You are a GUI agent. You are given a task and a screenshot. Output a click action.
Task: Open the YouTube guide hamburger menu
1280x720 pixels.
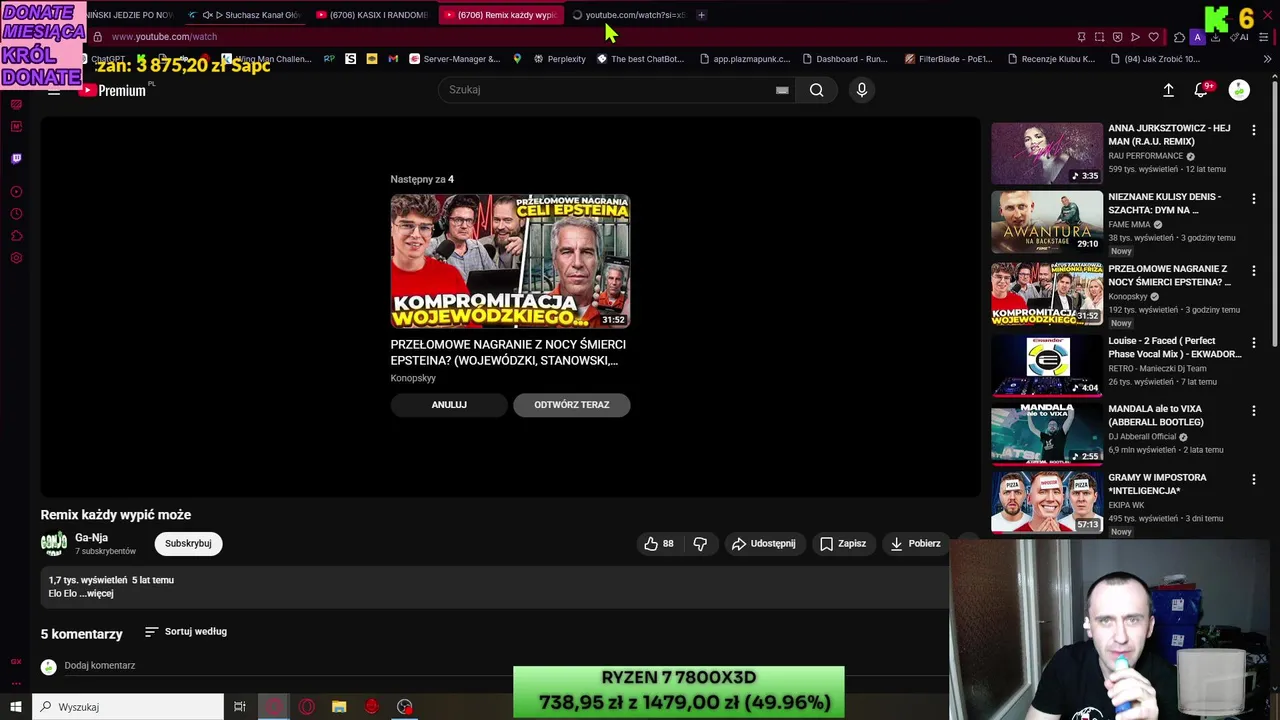point(54,90)
